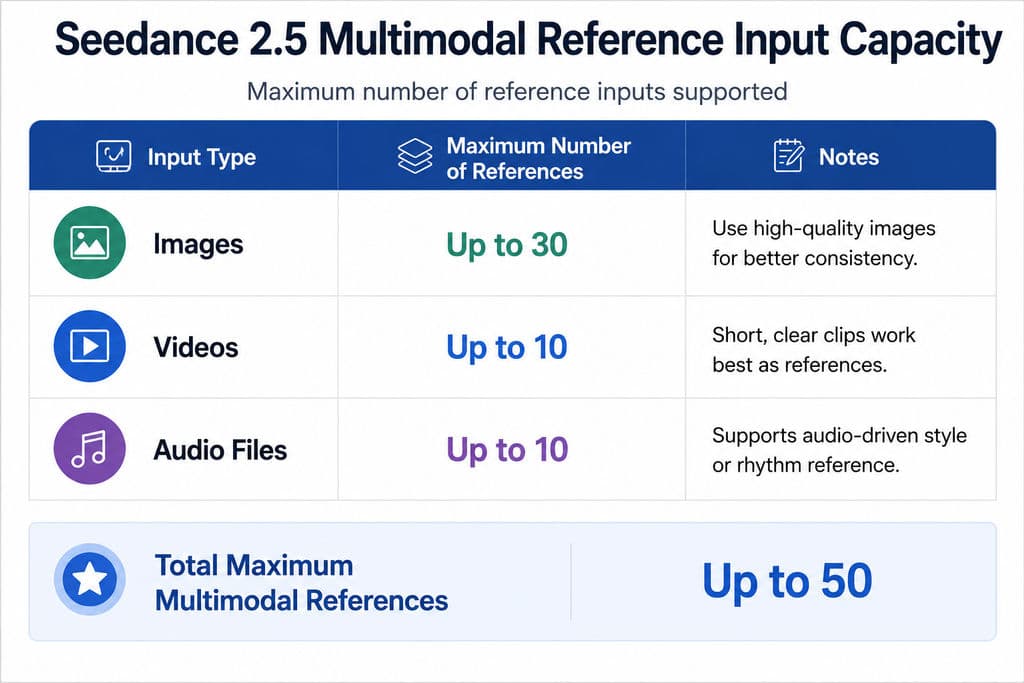Click the 'Supports audio-driven style' note
This screenshot has height=683, width=1024.
point(839,450)
